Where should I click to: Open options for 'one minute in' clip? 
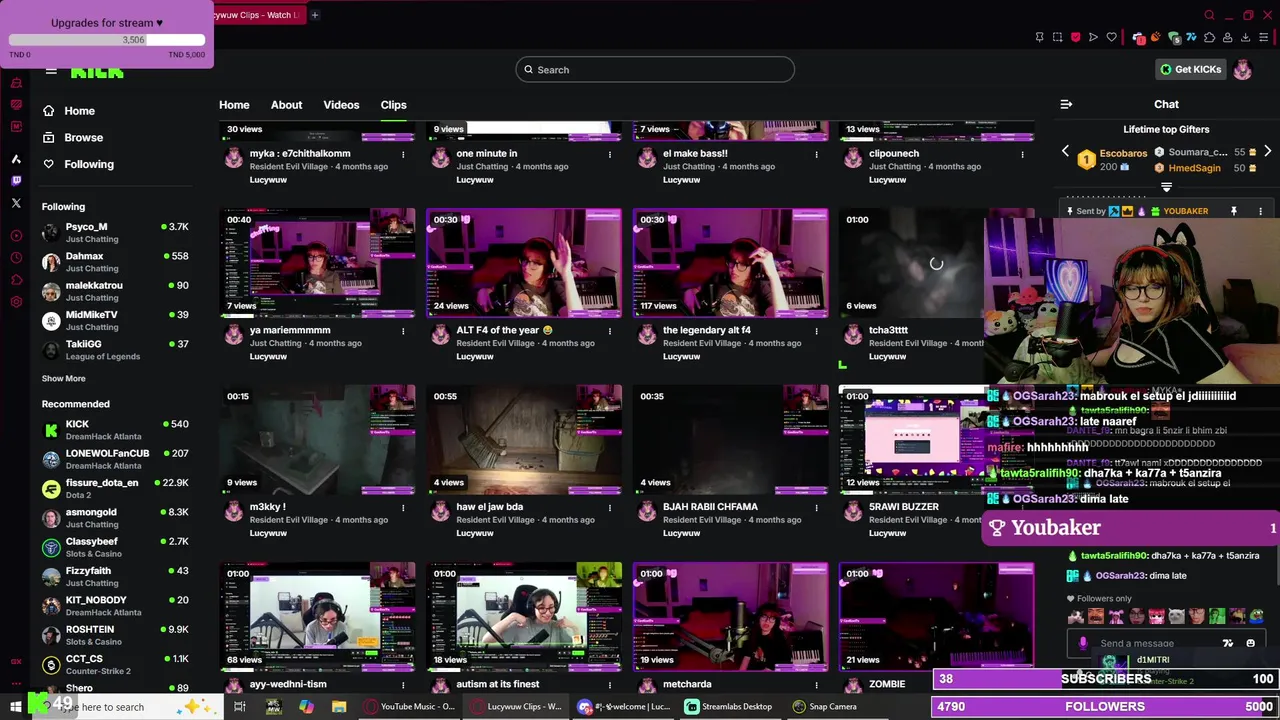pos(610,155)
